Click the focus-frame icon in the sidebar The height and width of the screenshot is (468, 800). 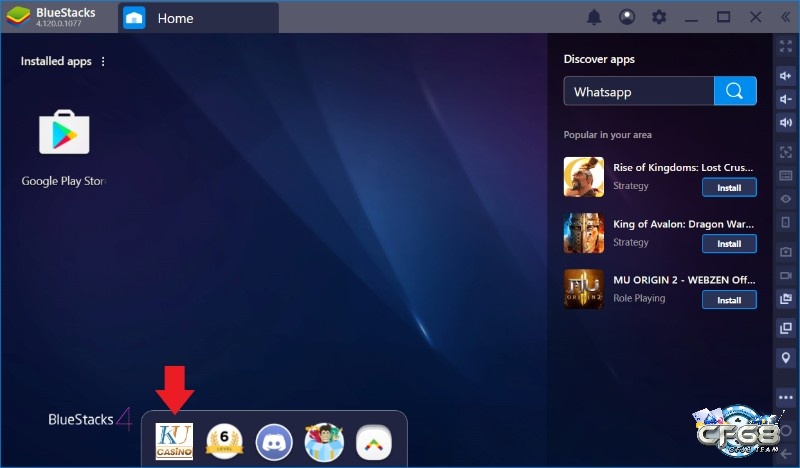pos(786,152)
